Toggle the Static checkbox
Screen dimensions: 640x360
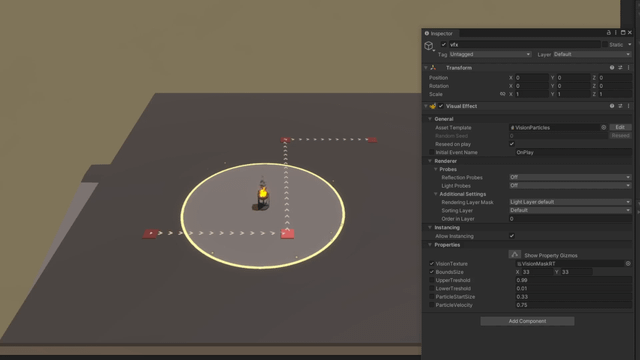click(x=605, y=44)
